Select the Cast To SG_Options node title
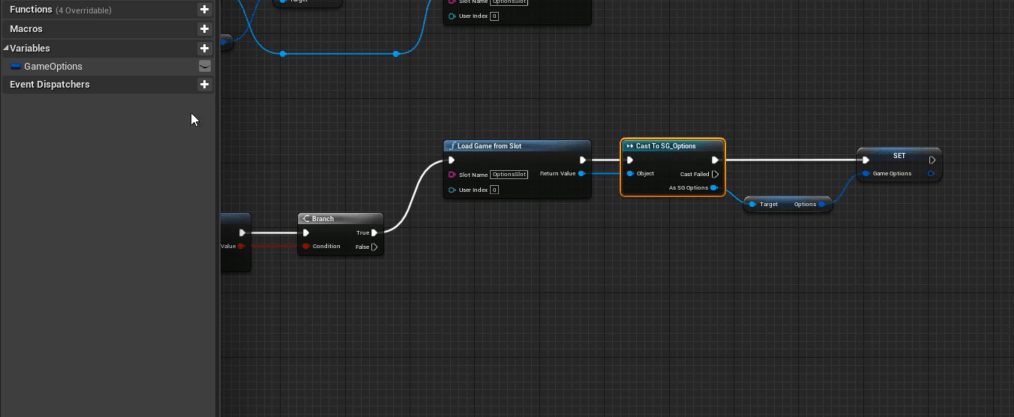Screen dimensions: 1014x417 [x=665, y=146]
